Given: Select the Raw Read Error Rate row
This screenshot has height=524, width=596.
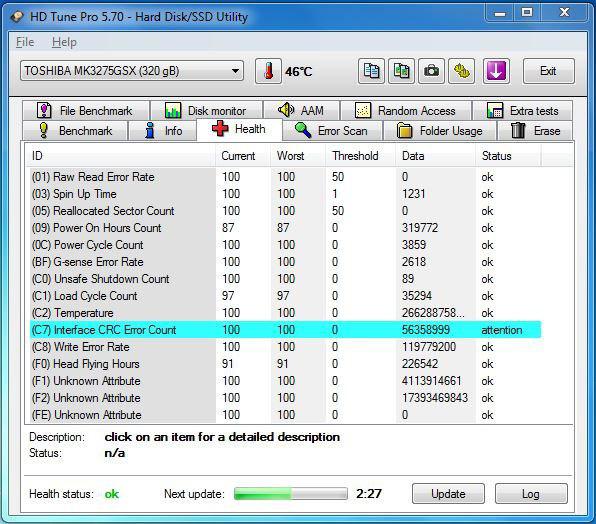Looking at the screenshot, I should click(x=285, y=177).
